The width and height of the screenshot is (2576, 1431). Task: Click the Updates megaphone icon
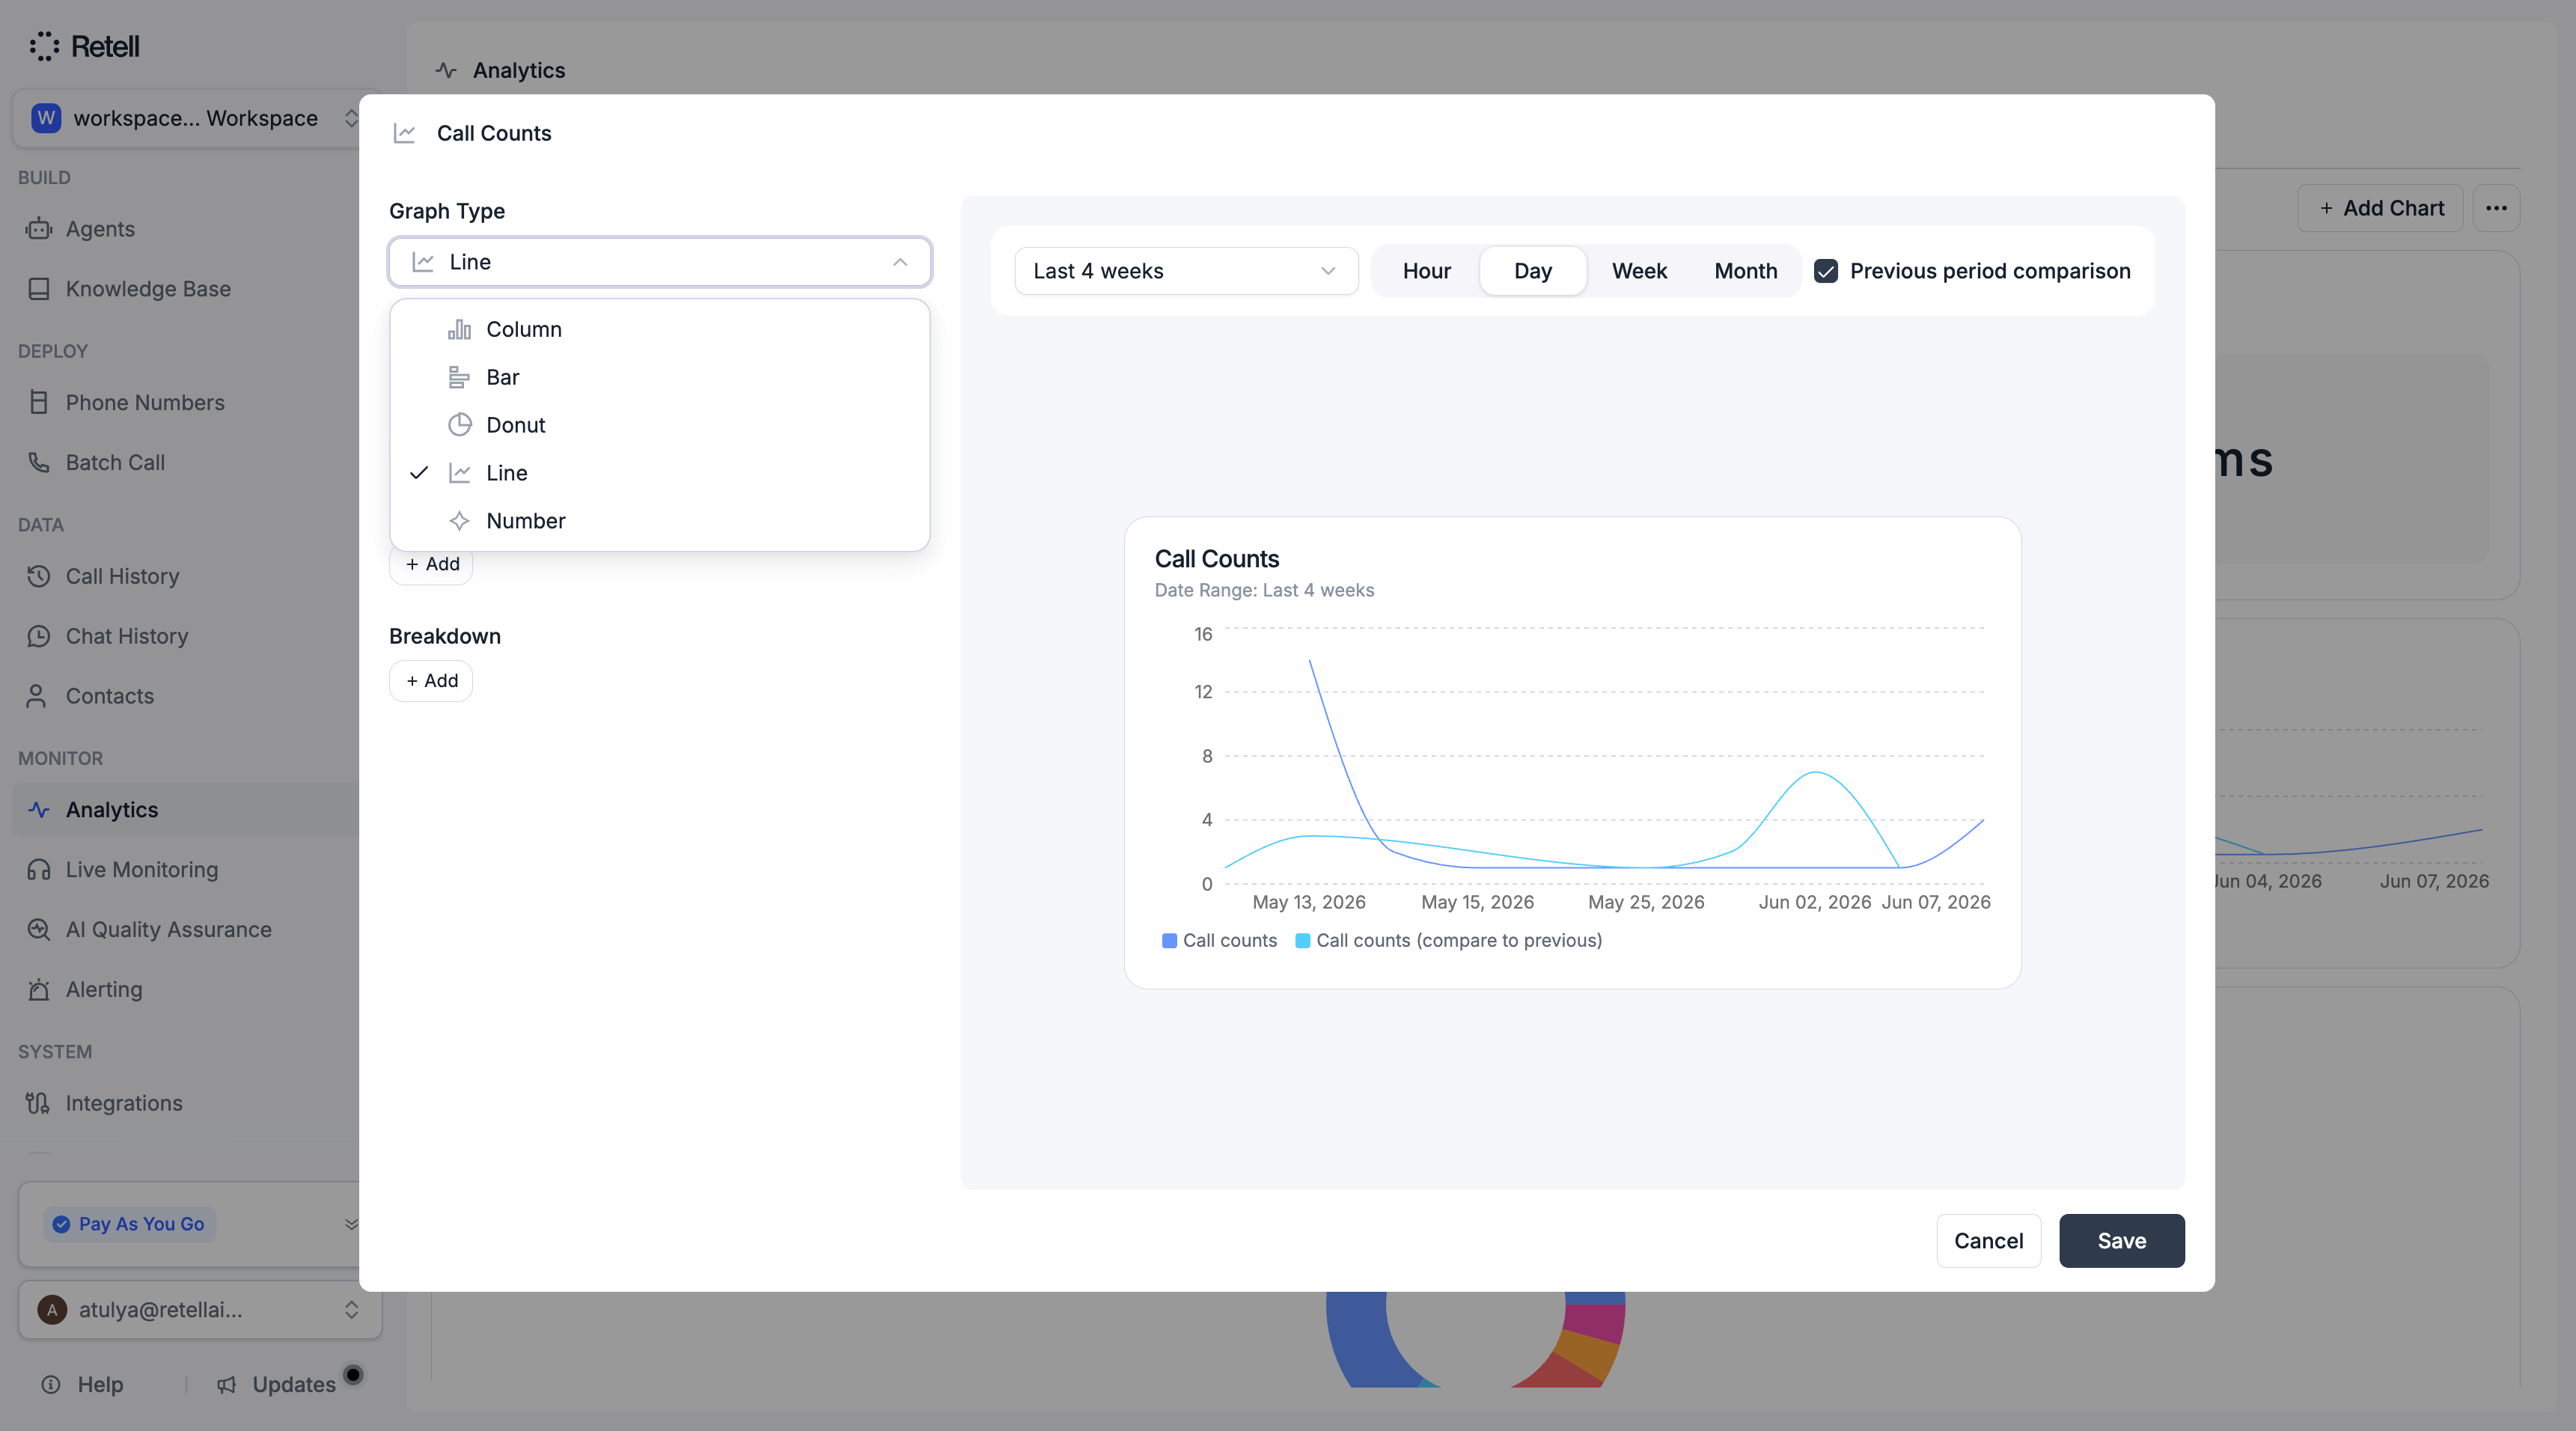click(227, 1384)
